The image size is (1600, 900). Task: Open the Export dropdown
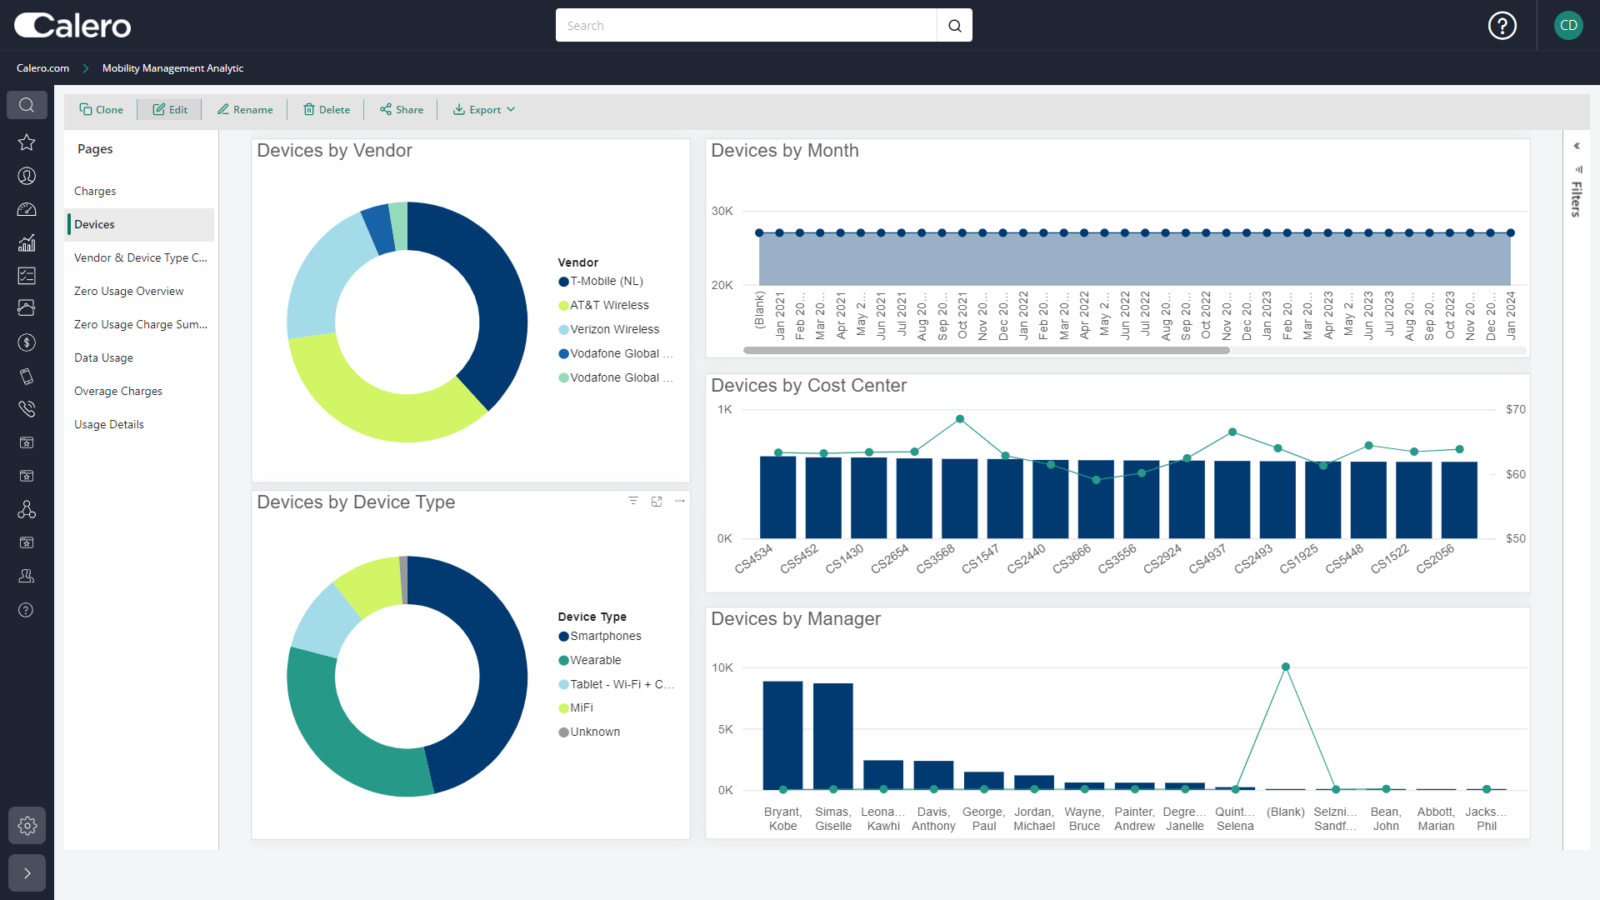[x=484, y=109]
